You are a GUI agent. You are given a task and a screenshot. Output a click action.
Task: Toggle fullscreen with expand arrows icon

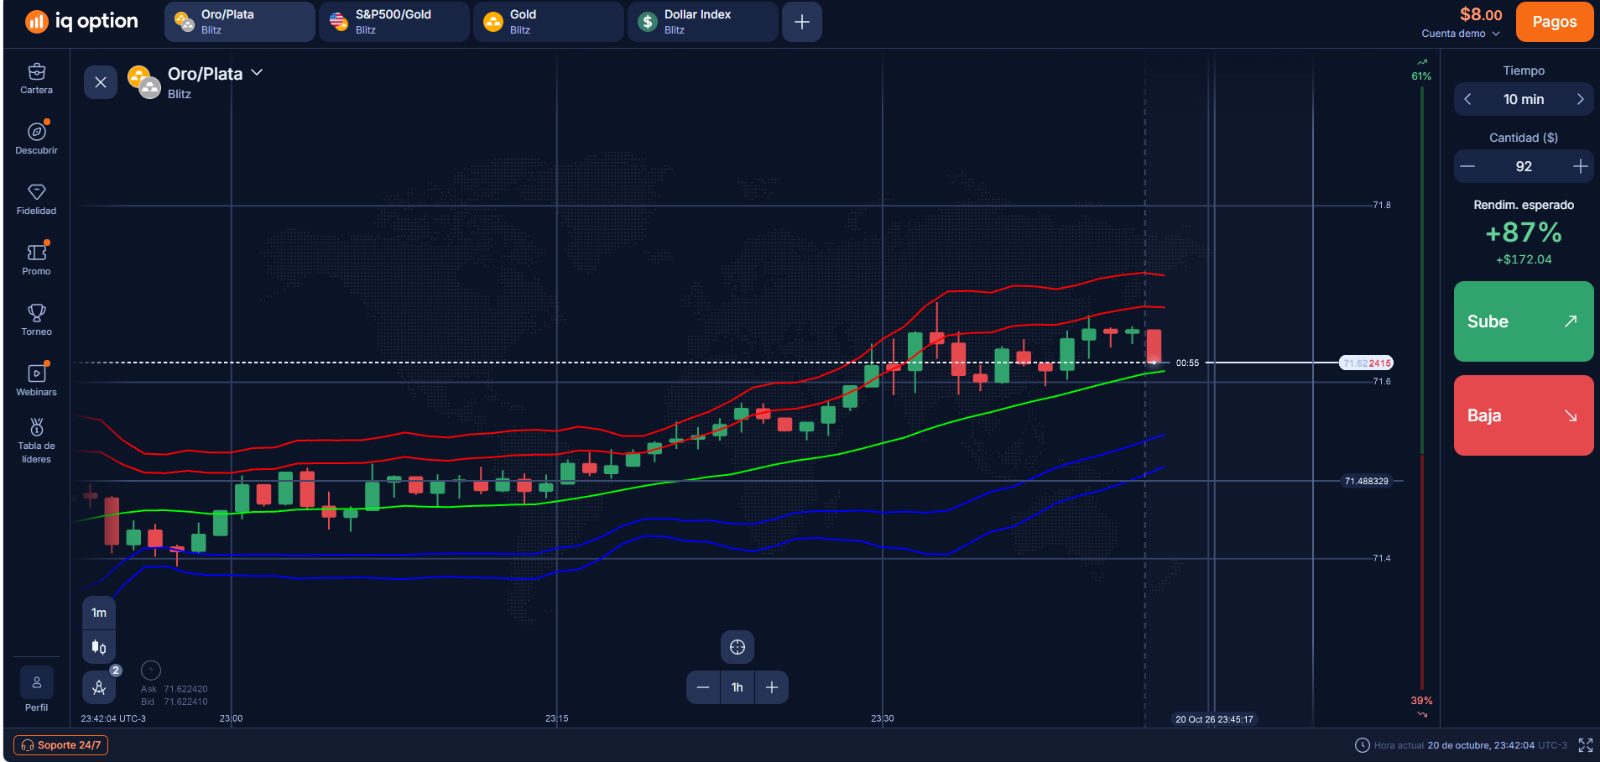(x=1586, y=745)
